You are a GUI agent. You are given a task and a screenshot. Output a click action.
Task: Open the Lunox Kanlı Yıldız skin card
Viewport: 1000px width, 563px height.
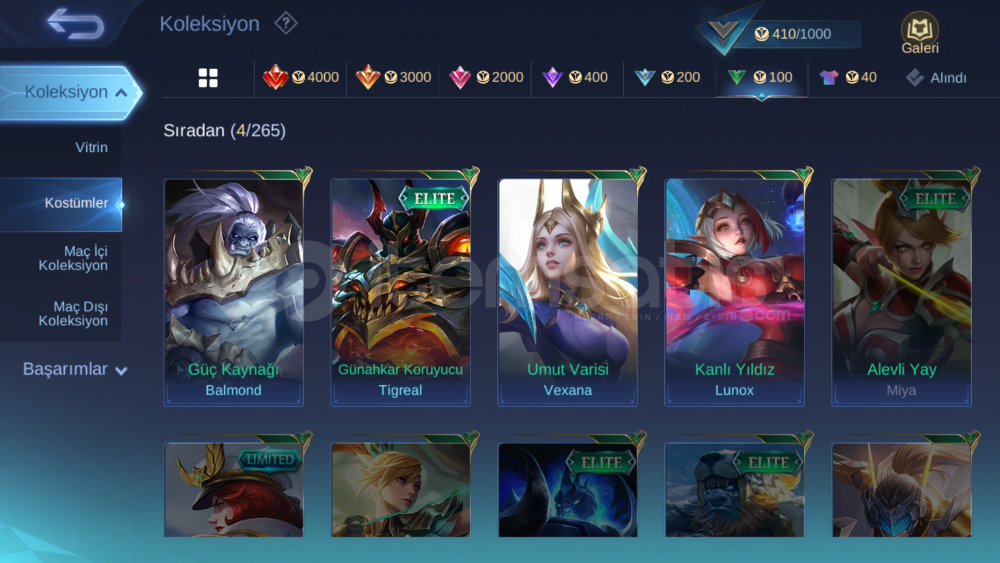coord(735,291)
